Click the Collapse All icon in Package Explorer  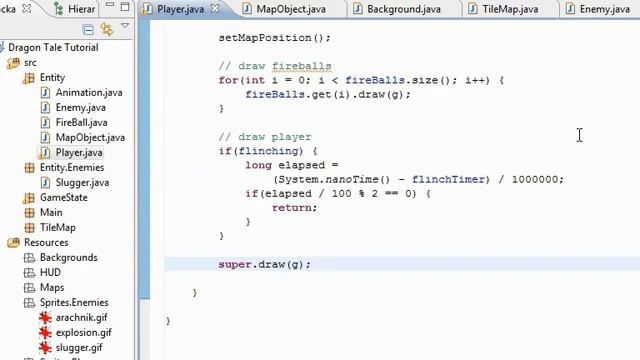(88, 30)
